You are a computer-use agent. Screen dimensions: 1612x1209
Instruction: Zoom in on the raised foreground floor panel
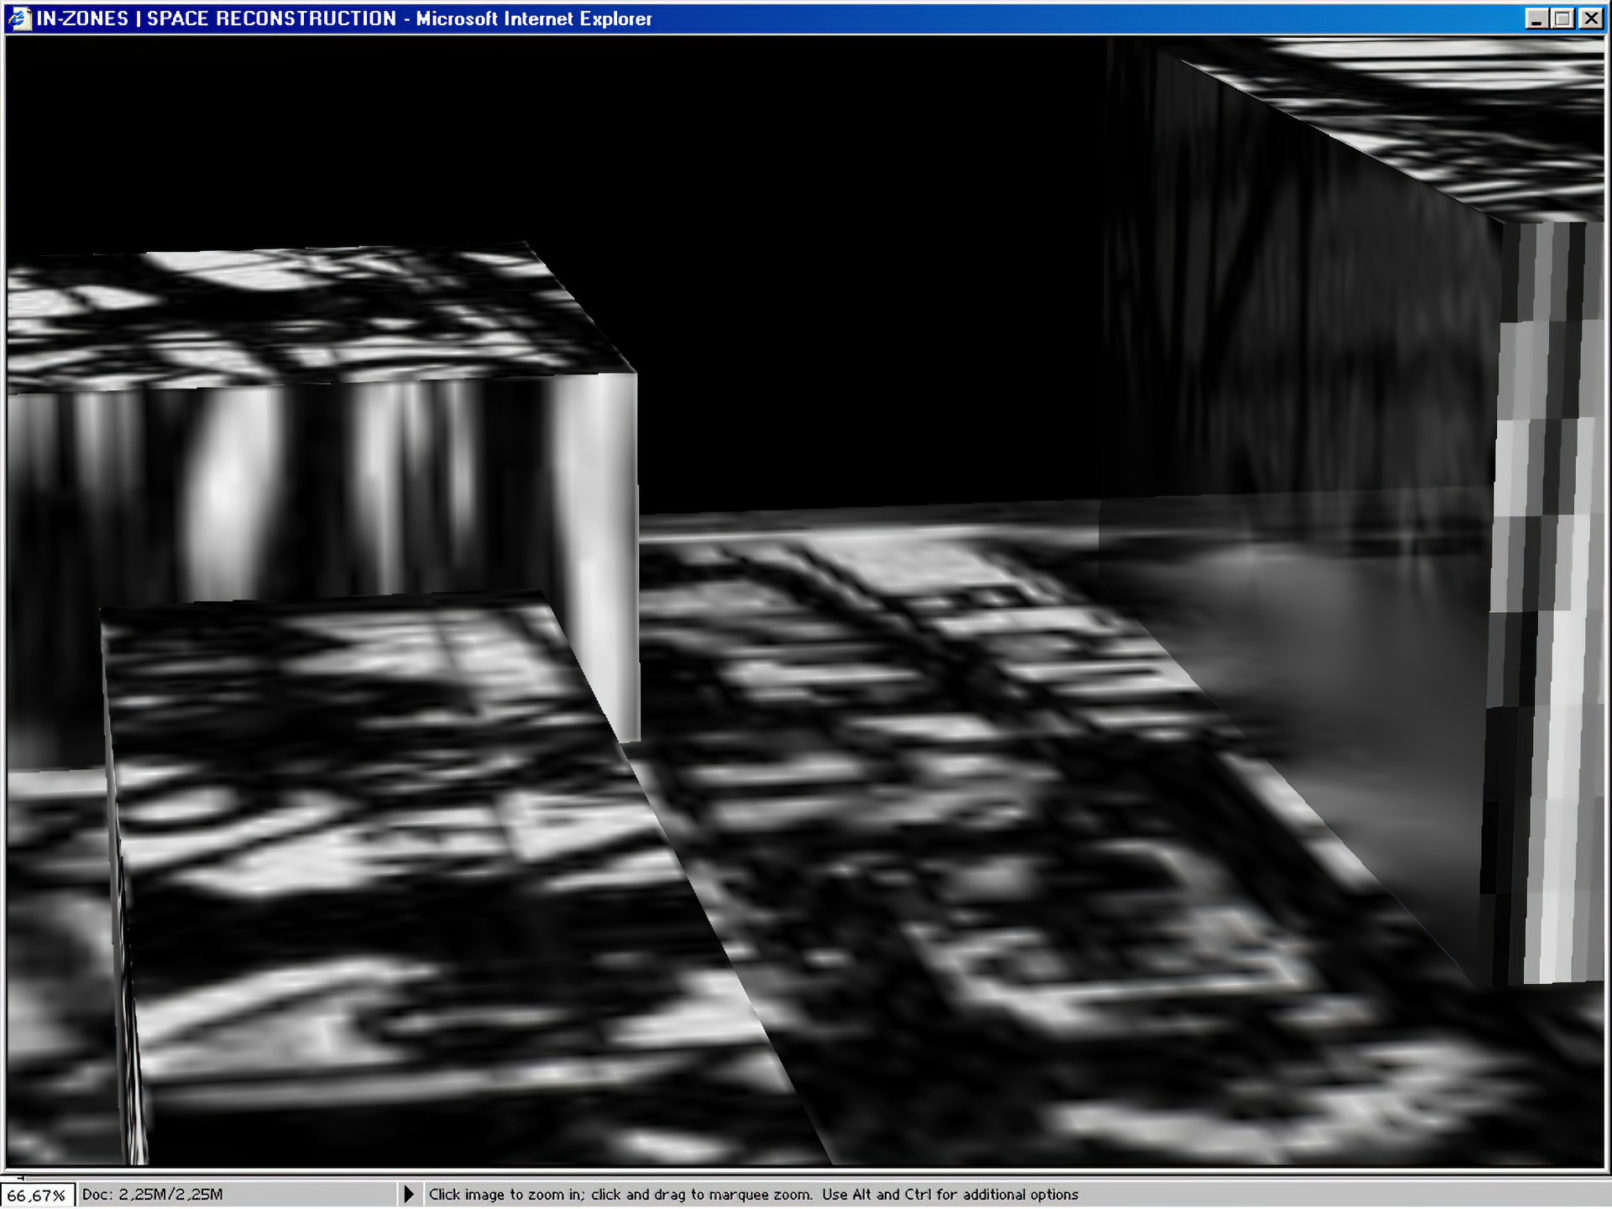pos(400,850)
